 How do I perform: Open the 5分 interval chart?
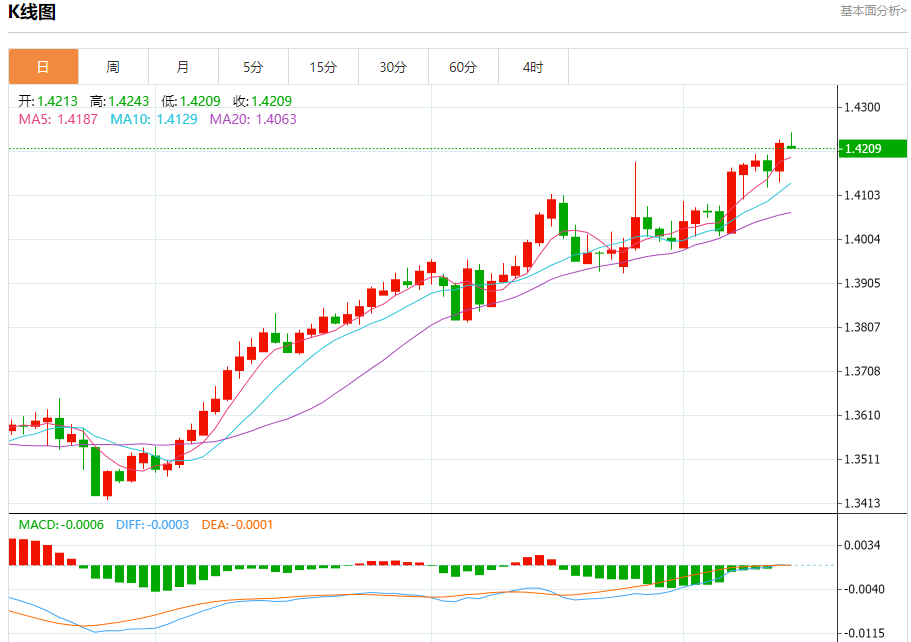click(253, 67)
